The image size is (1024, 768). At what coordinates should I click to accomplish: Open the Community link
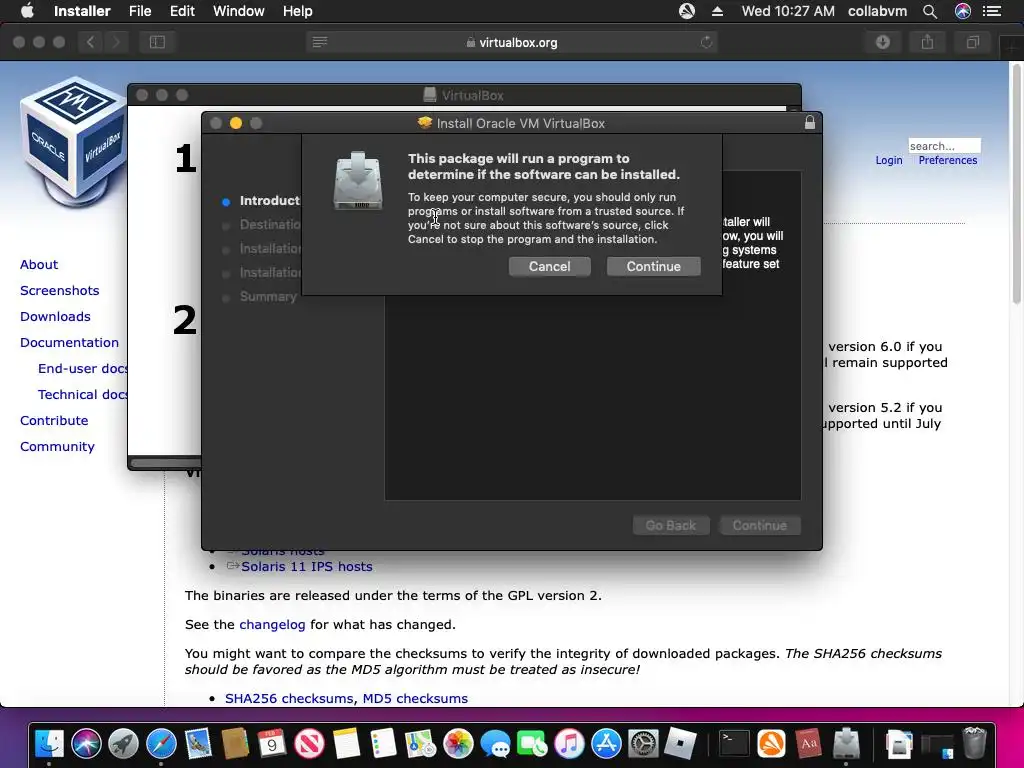(57, 447)
